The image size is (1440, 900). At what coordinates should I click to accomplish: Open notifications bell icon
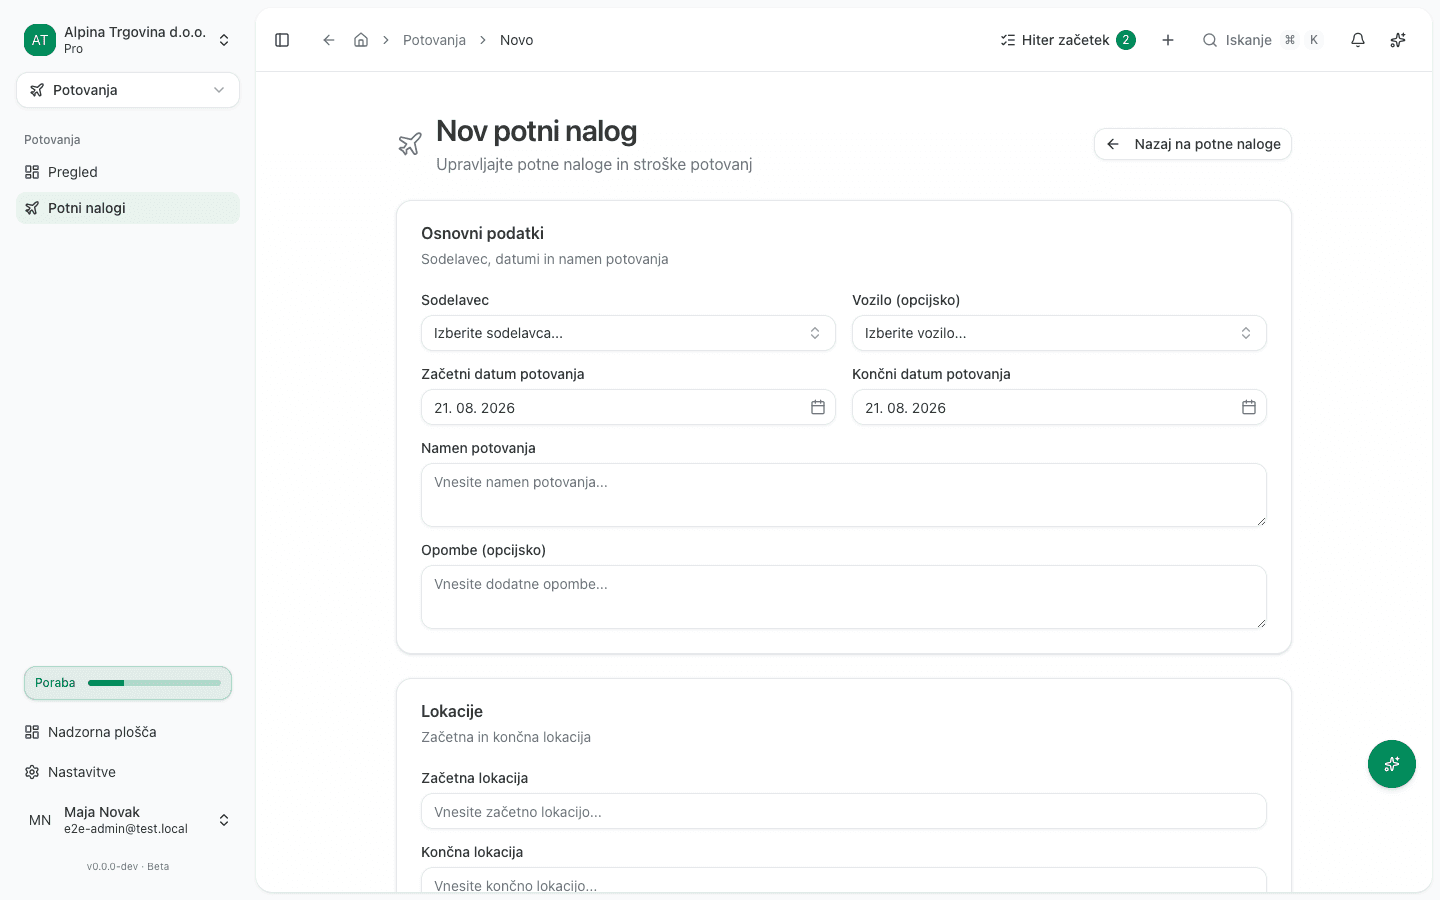coord(1358,40)
